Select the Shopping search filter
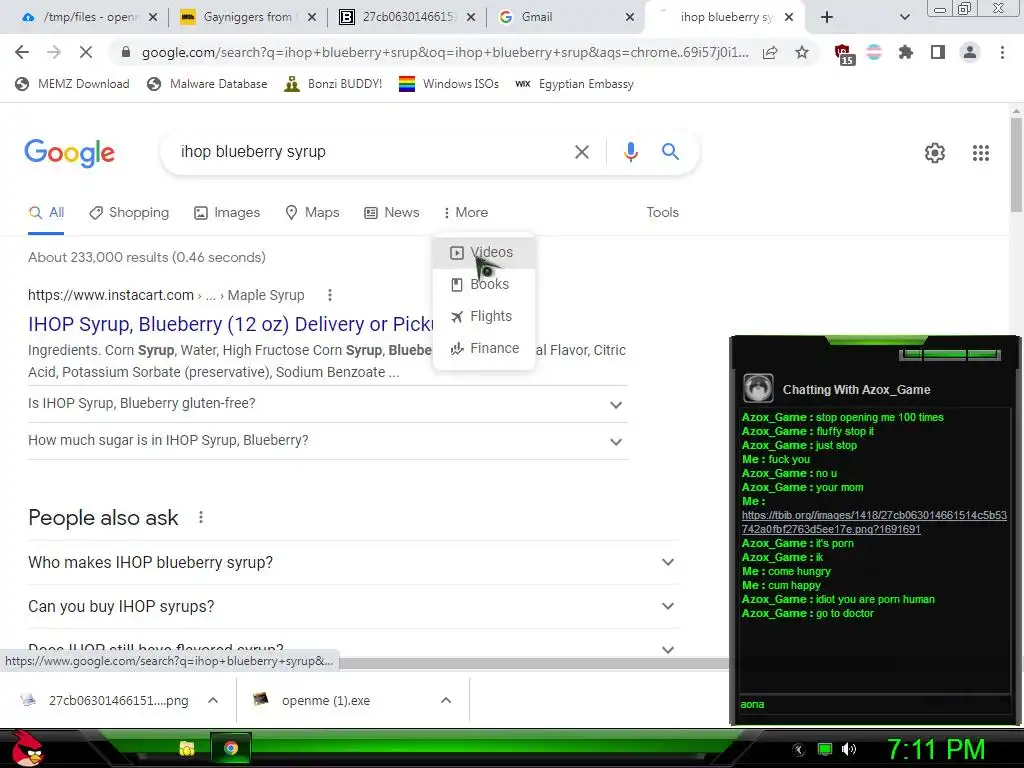 click(x=129, y=213)
